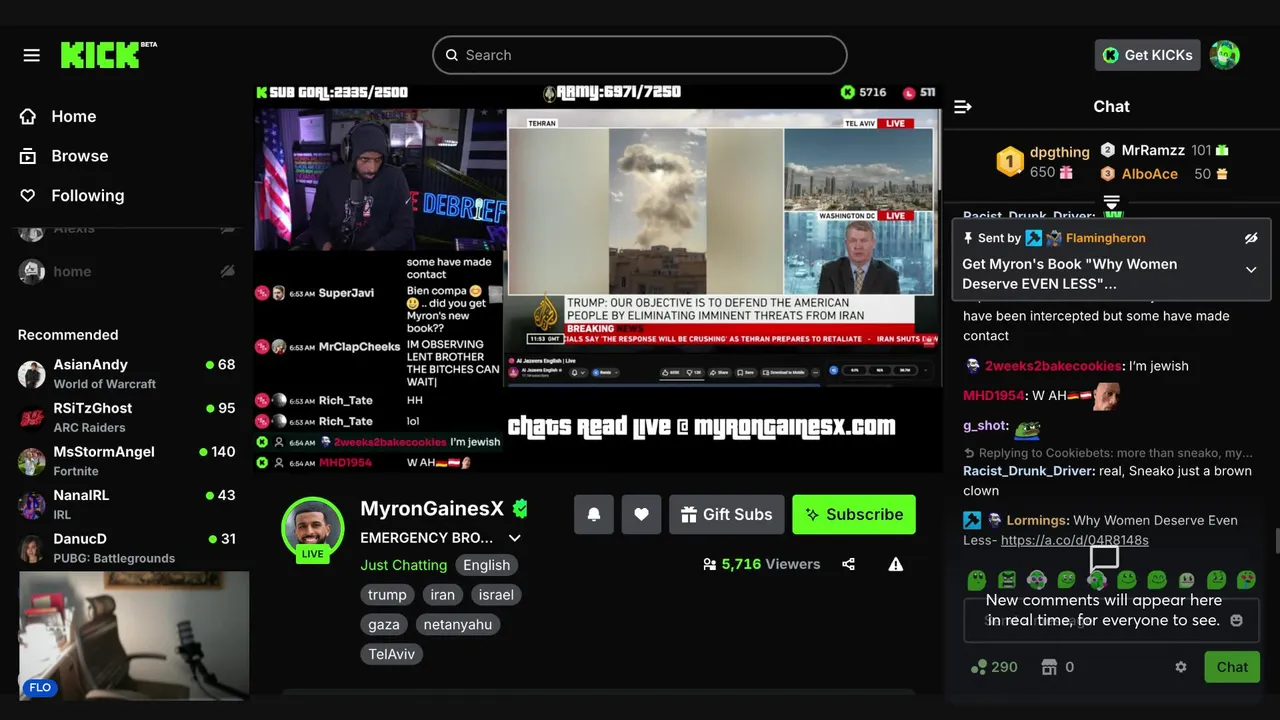Jump to replied Cookiebets message
Viewport: 1280px width, 720px height.
point(1107,453)
